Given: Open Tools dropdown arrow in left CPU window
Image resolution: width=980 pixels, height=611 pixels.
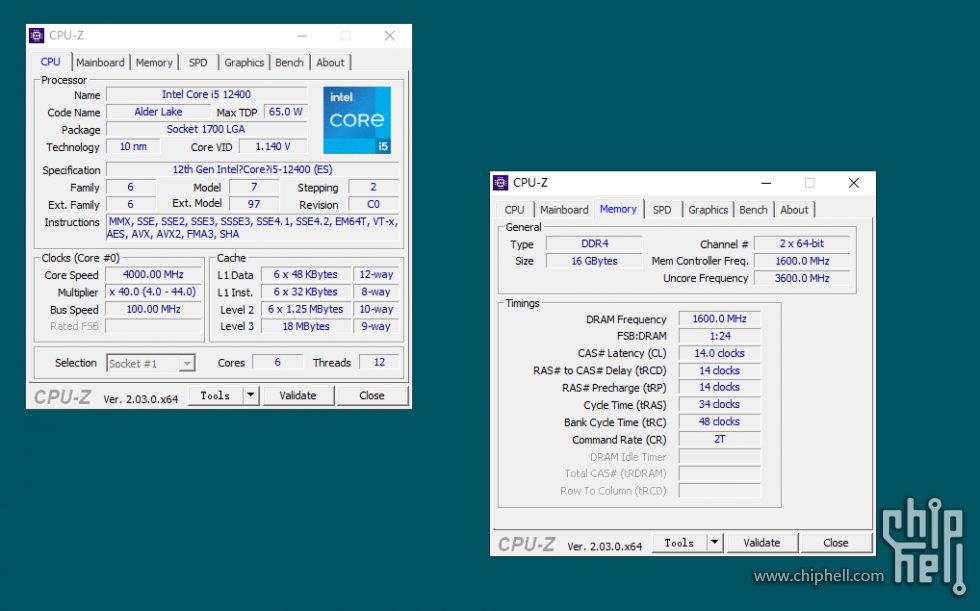Looking at the screenshot, I should pyautogui.click(x=251, y=395).
